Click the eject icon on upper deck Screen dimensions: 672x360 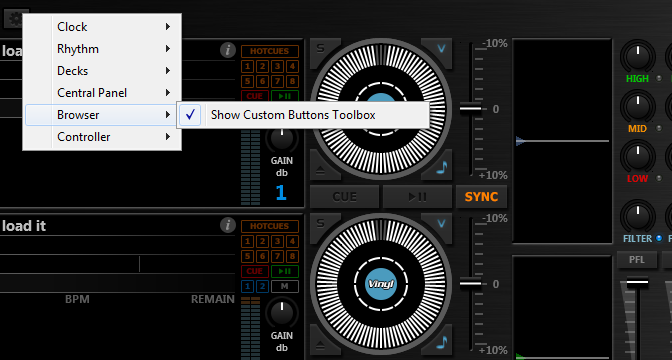coord(321,171)
